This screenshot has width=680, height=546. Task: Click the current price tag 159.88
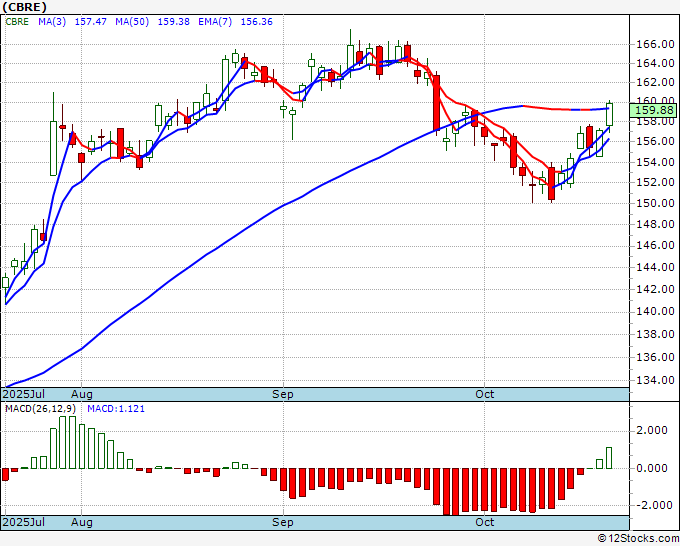(654, 110)
